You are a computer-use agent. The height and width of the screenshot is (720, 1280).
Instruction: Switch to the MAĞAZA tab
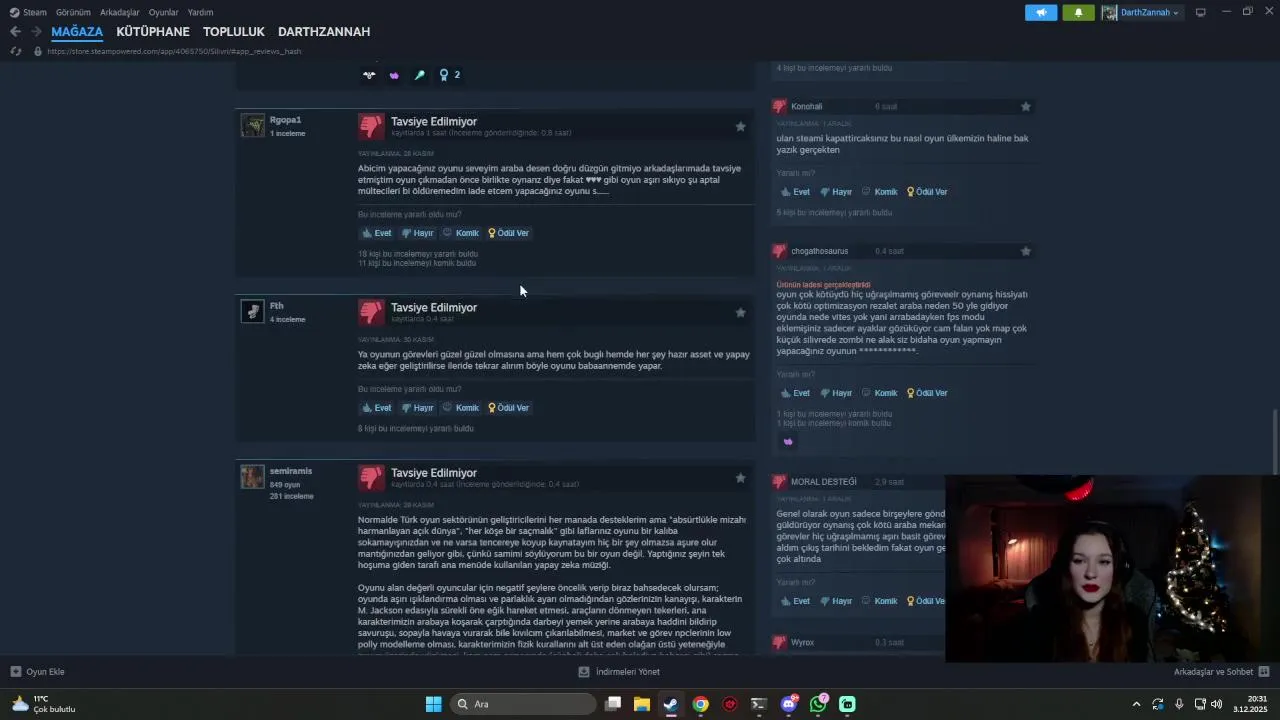pos(77,32)
